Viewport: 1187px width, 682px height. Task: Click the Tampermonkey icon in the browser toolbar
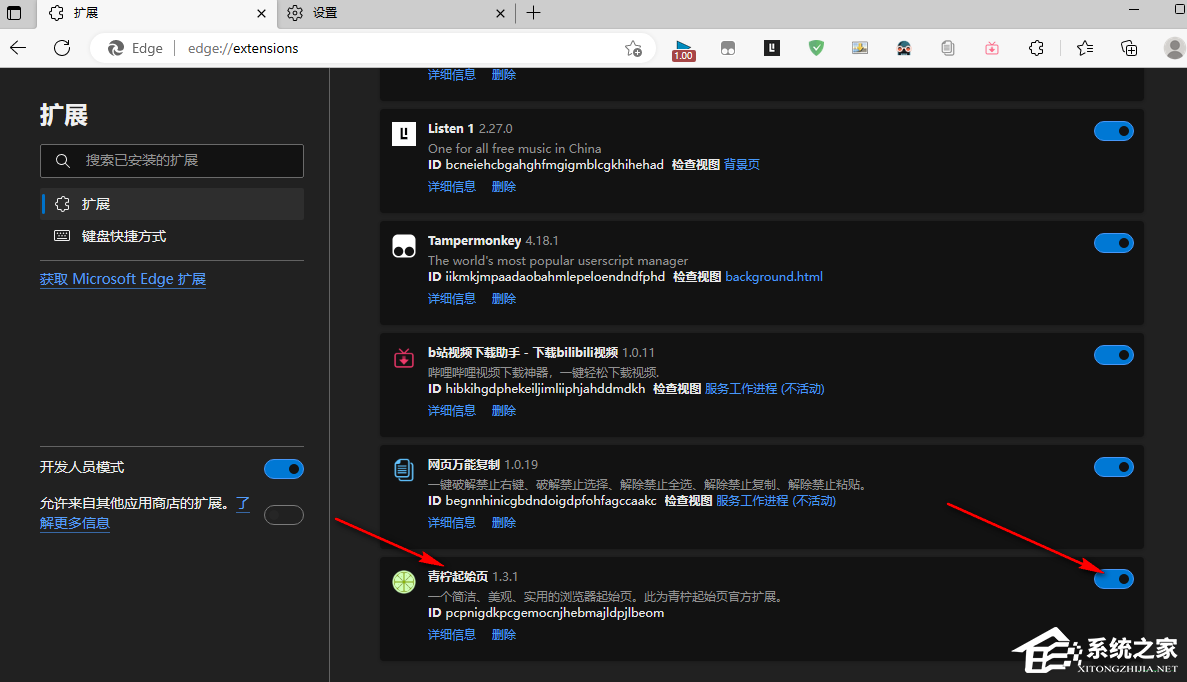pyautogui.click(x=728, y=48)
